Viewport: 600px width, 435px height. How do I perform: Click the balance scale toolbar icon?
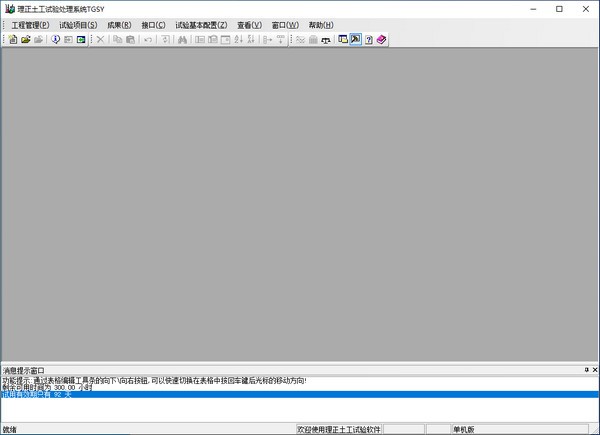tap(326, 40)
